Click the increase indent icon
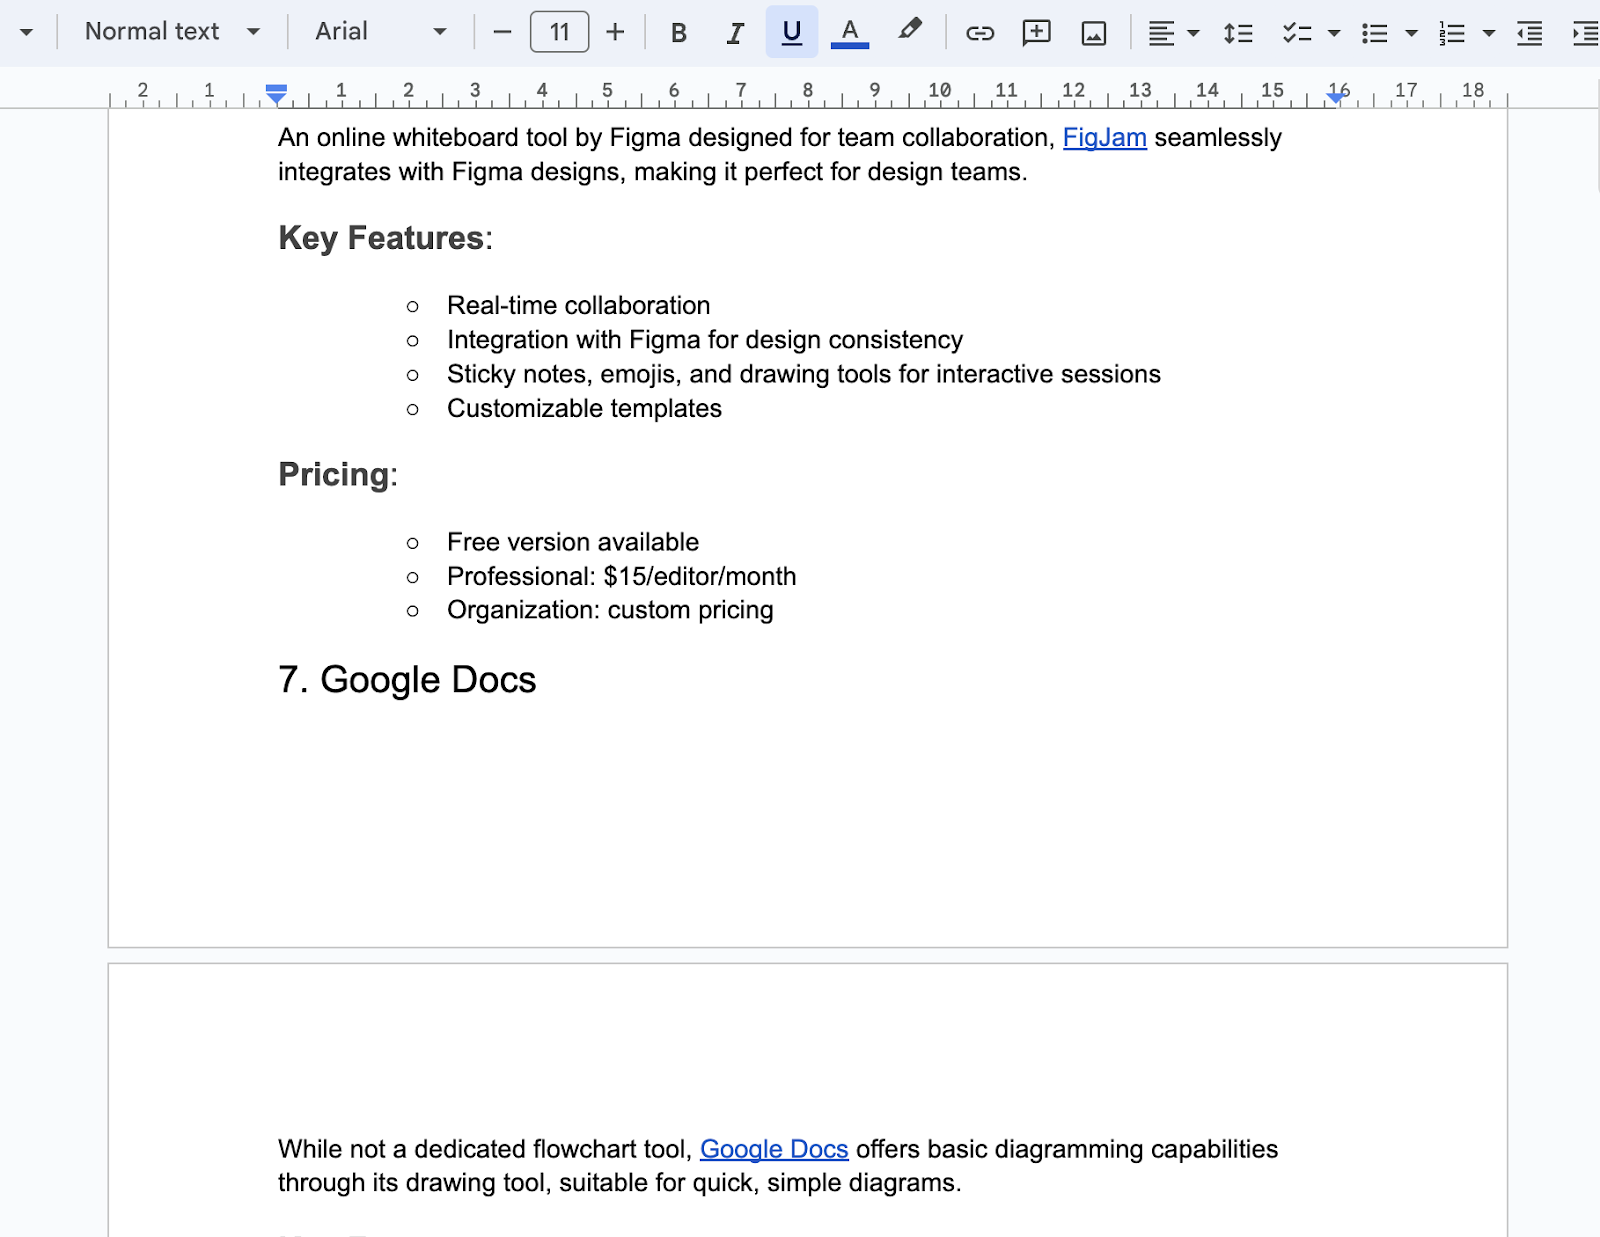 (1585, 33)
